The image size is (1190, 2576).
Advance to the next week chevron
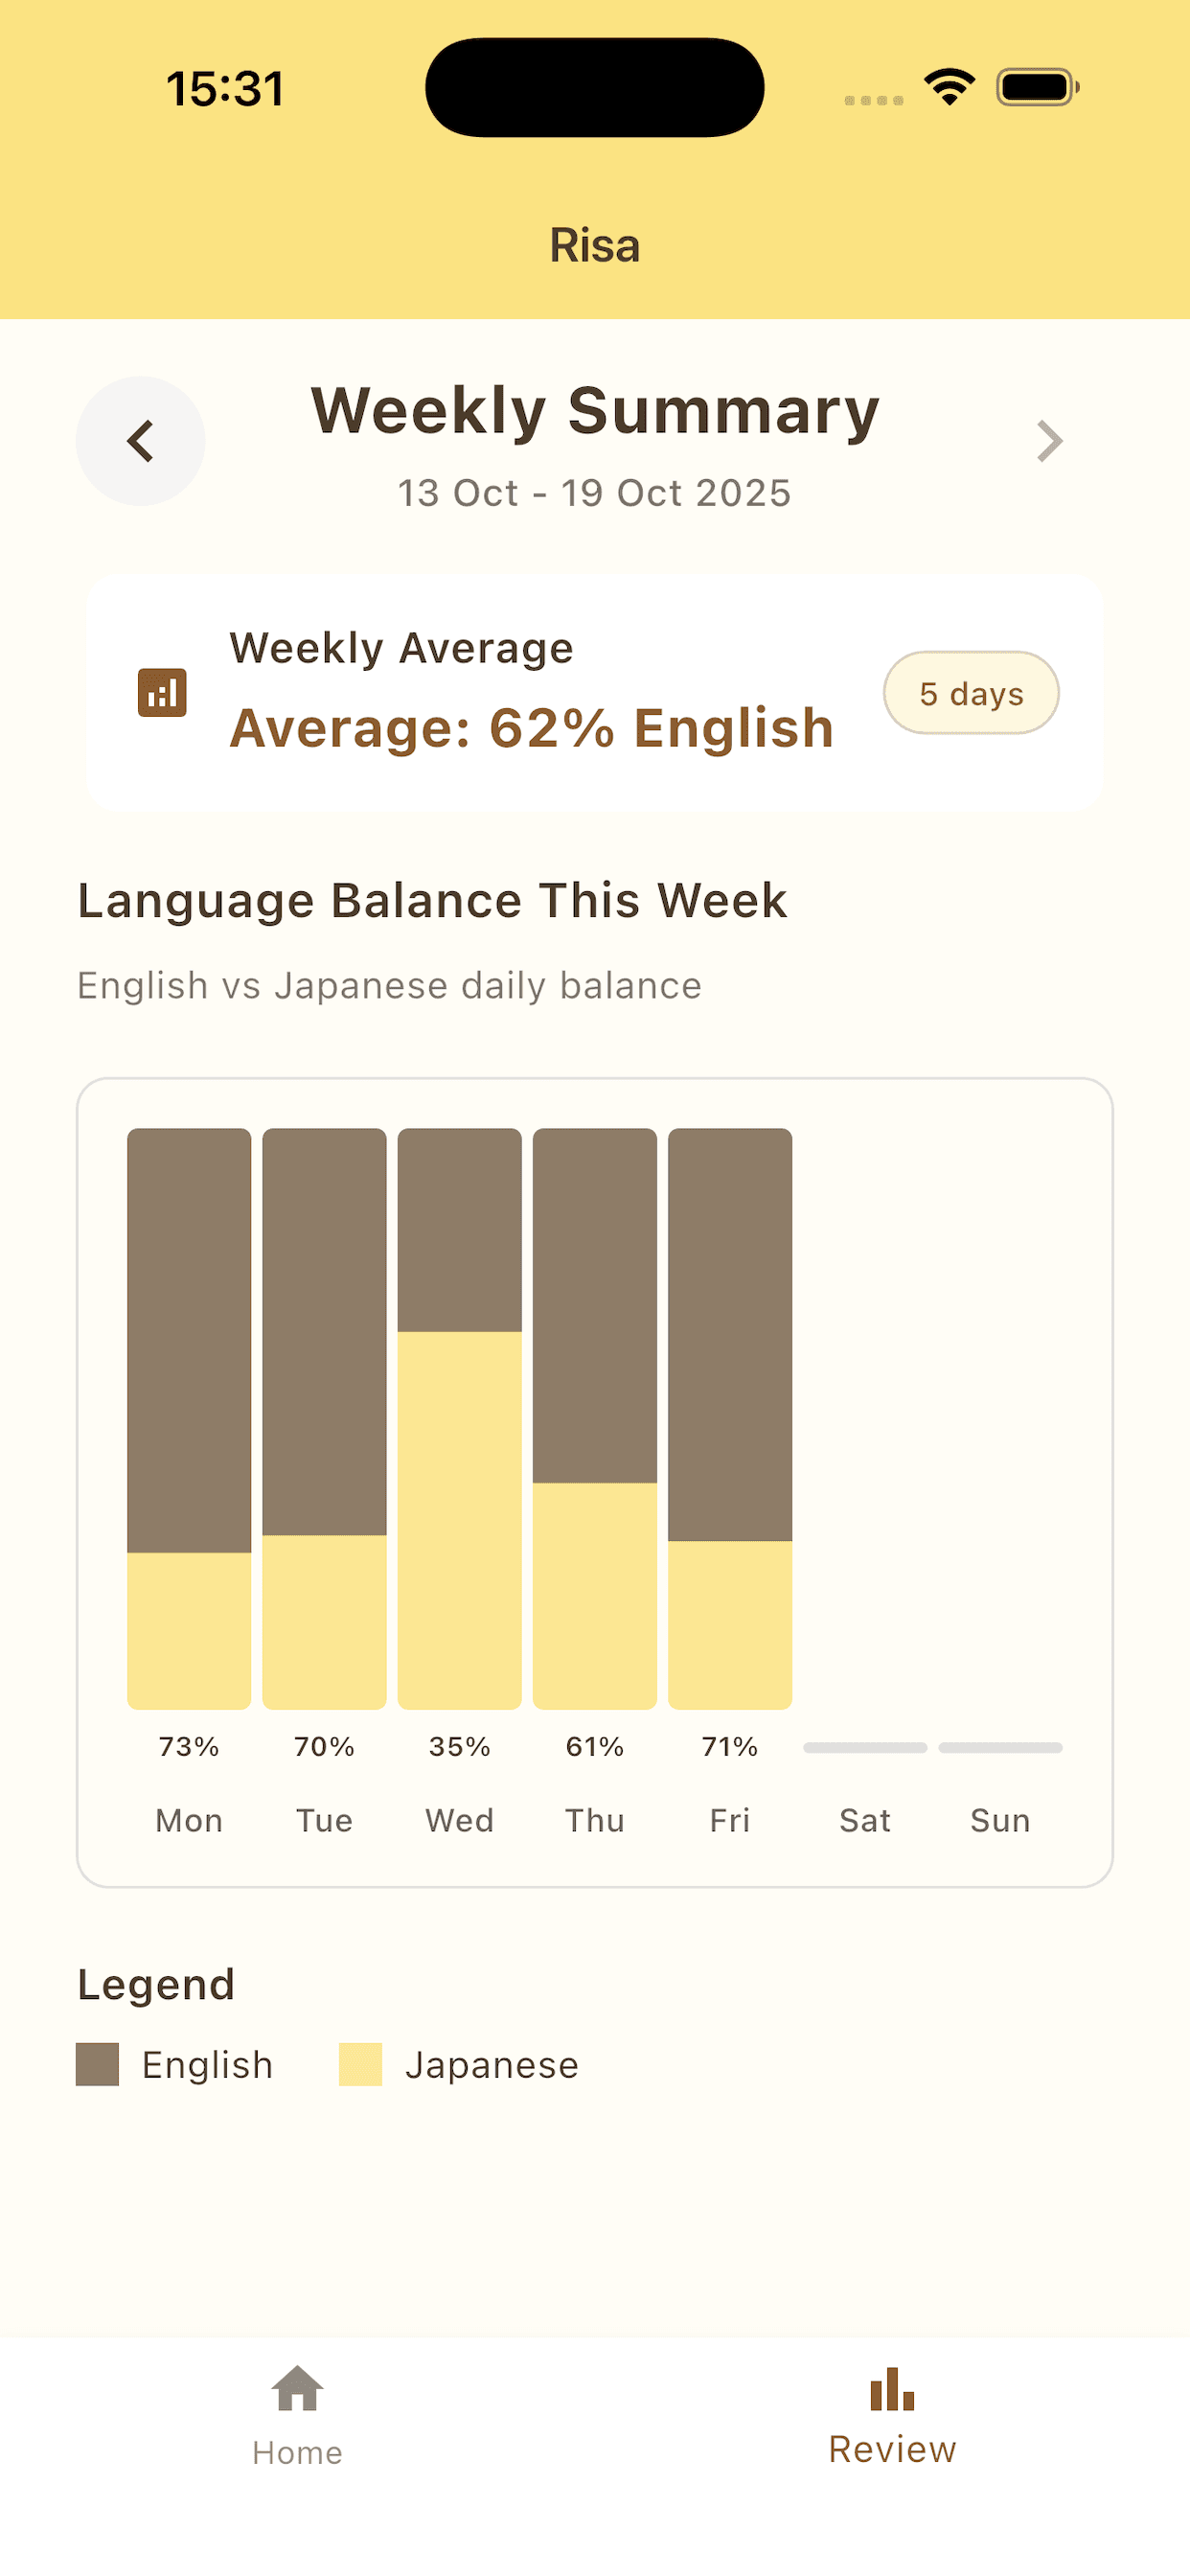(x=1049, y=441)
